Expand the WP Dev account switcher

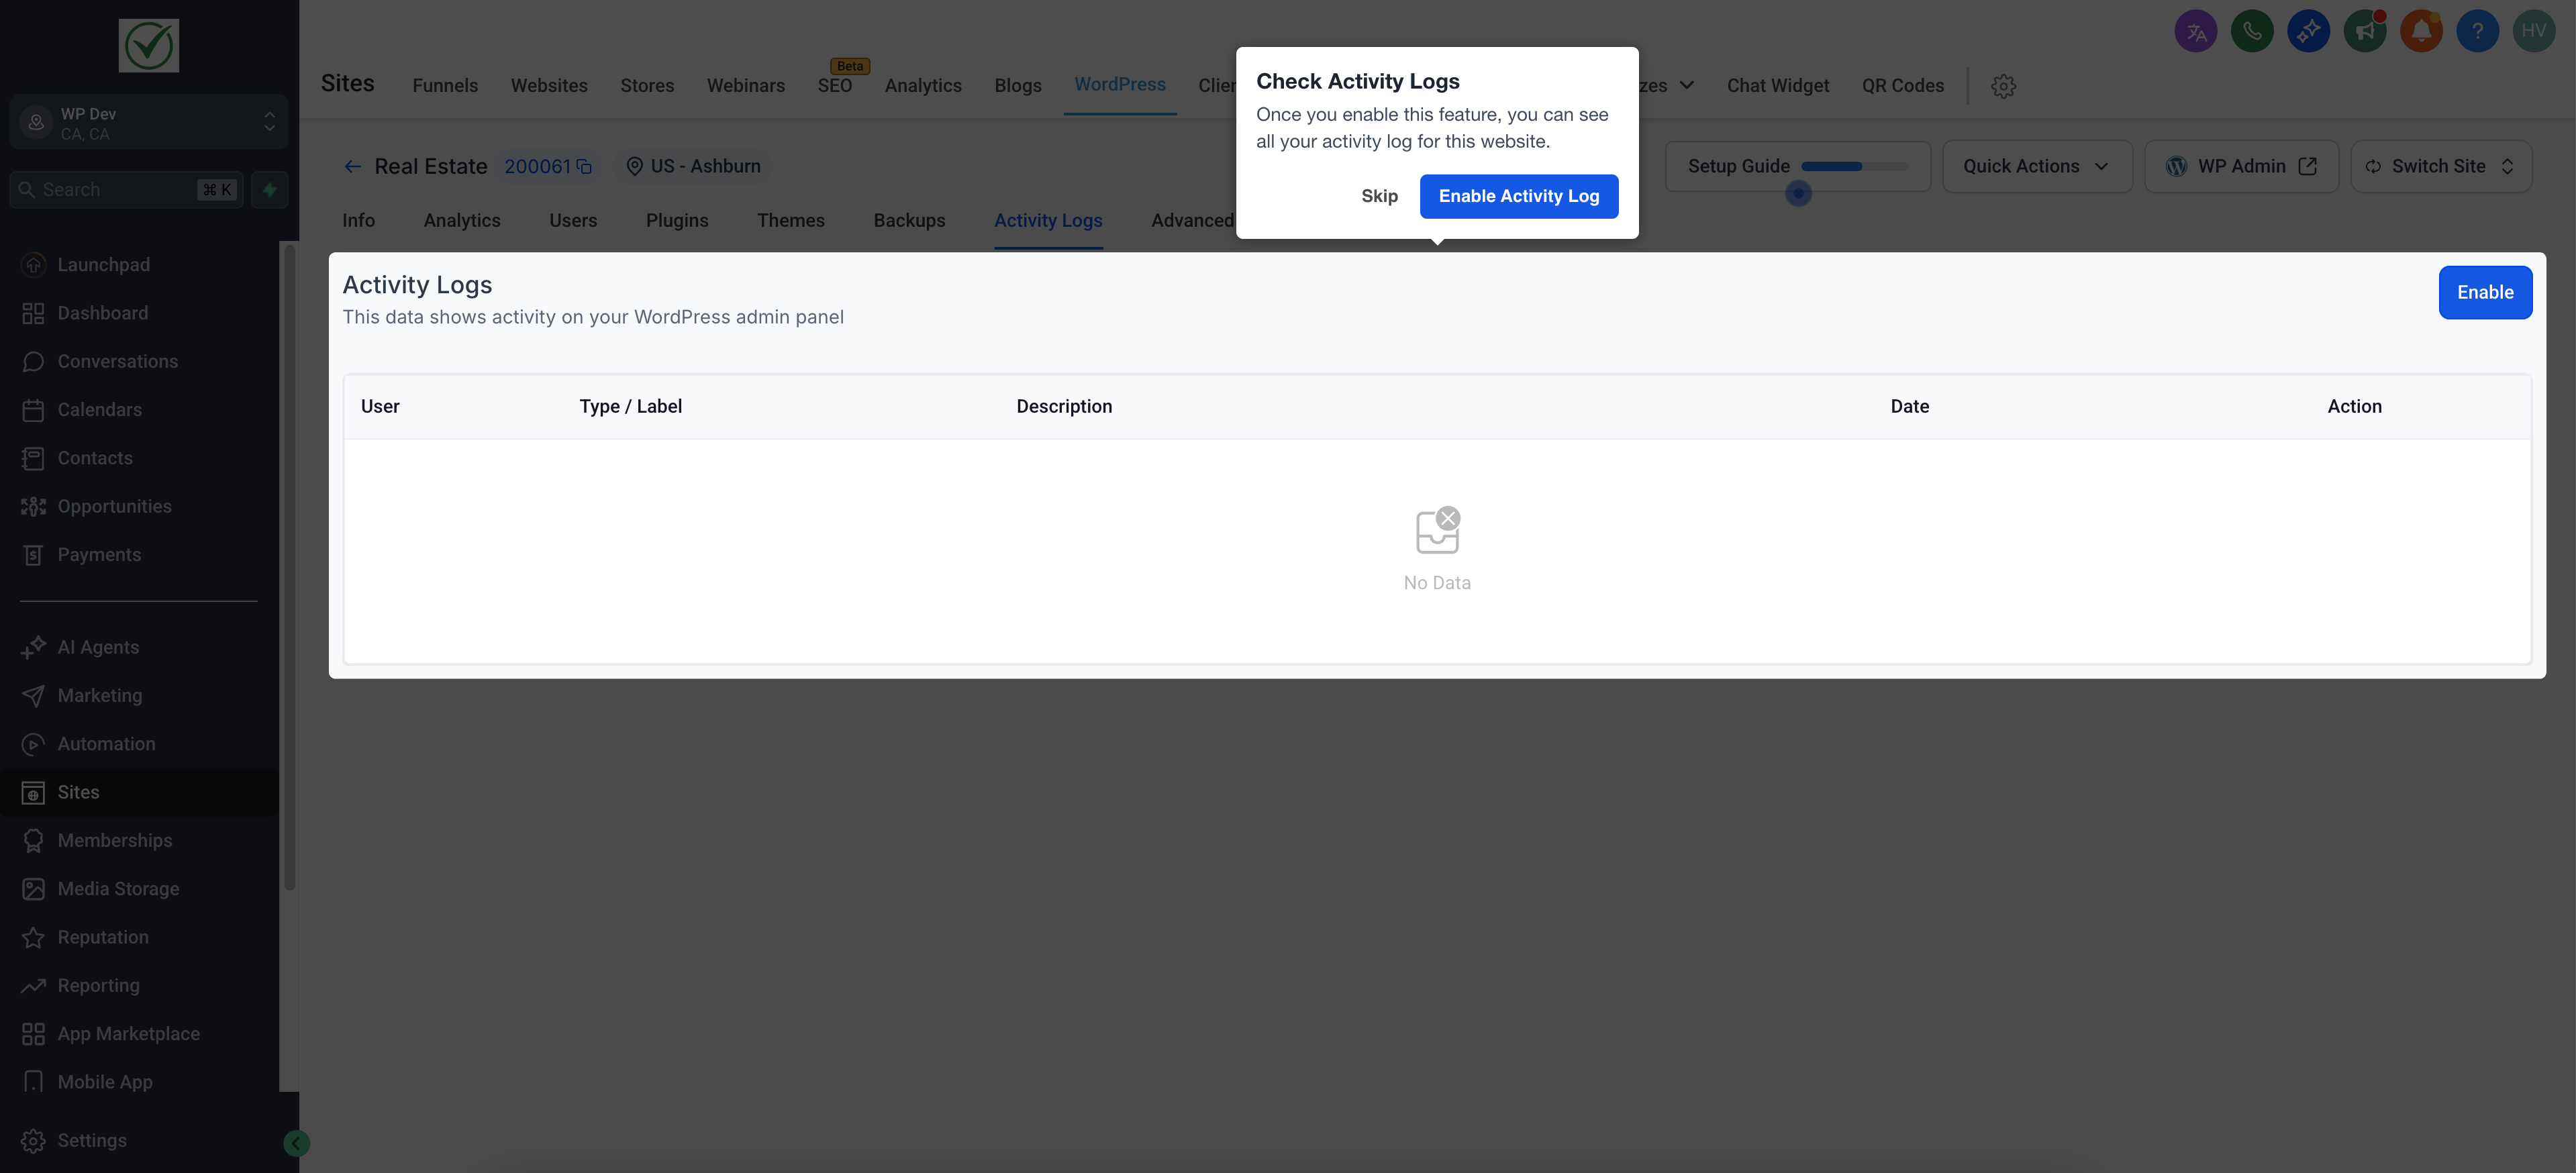coord(149,123)
